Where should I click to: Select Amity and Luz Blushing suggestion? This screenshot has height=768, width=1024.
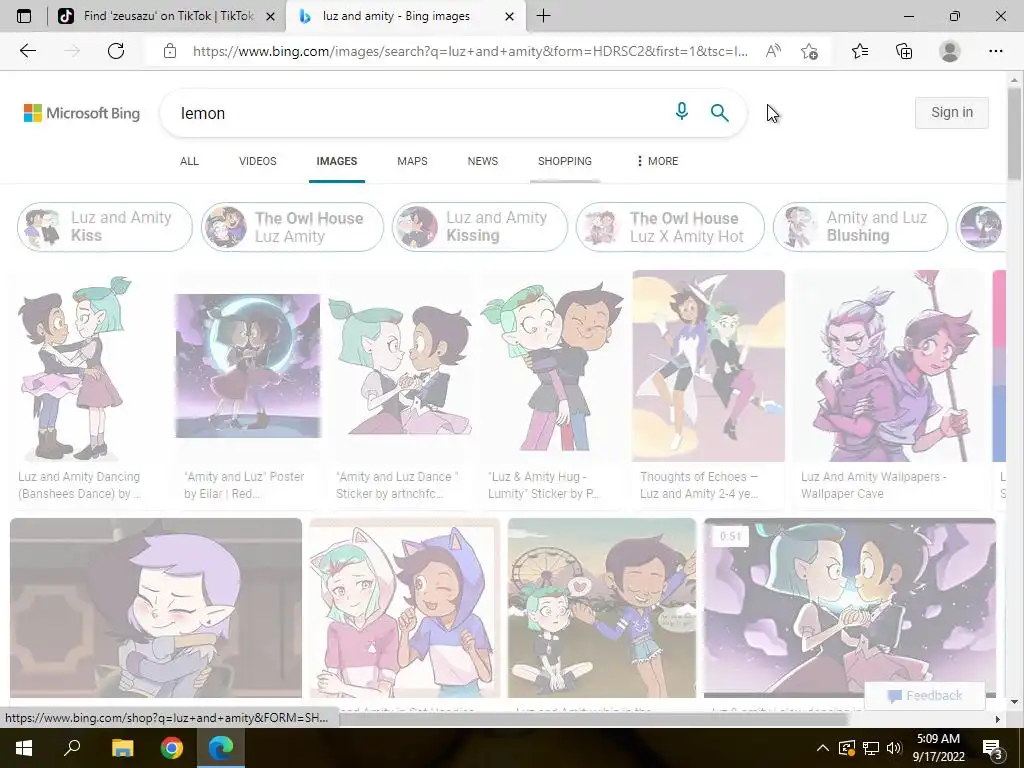click(860, 227)
